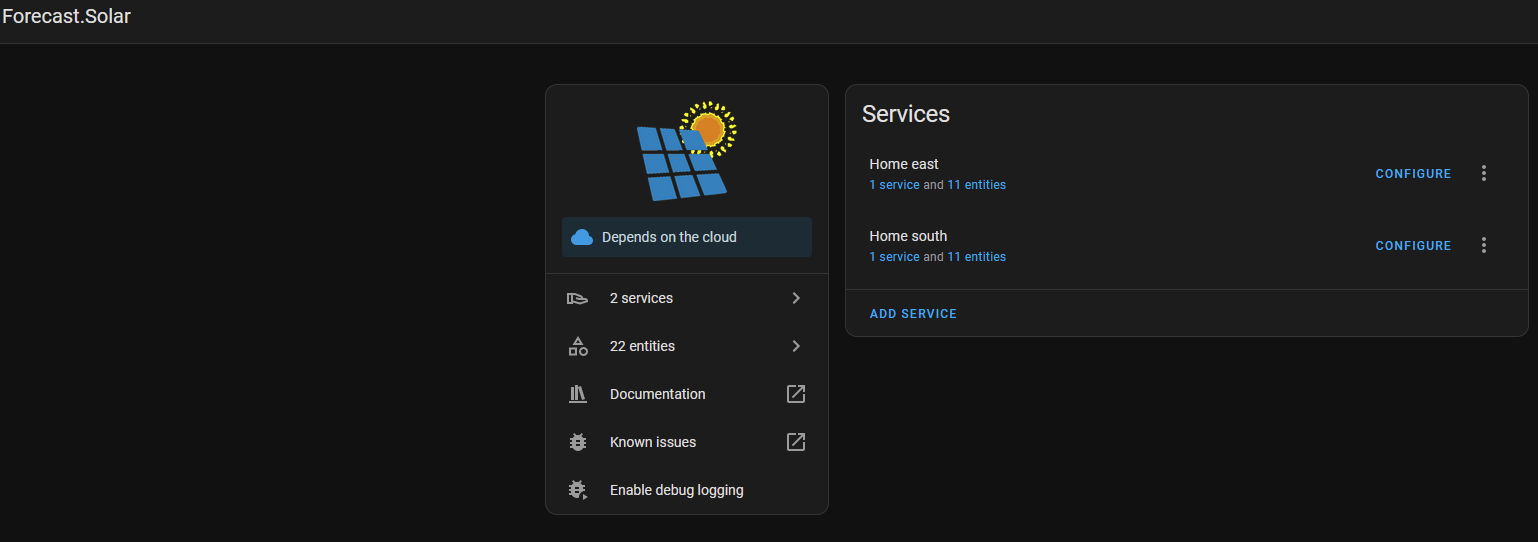Click the Forecast.Solar page title
Viewport: 1538px width, 542px height.
coord(66,16)
